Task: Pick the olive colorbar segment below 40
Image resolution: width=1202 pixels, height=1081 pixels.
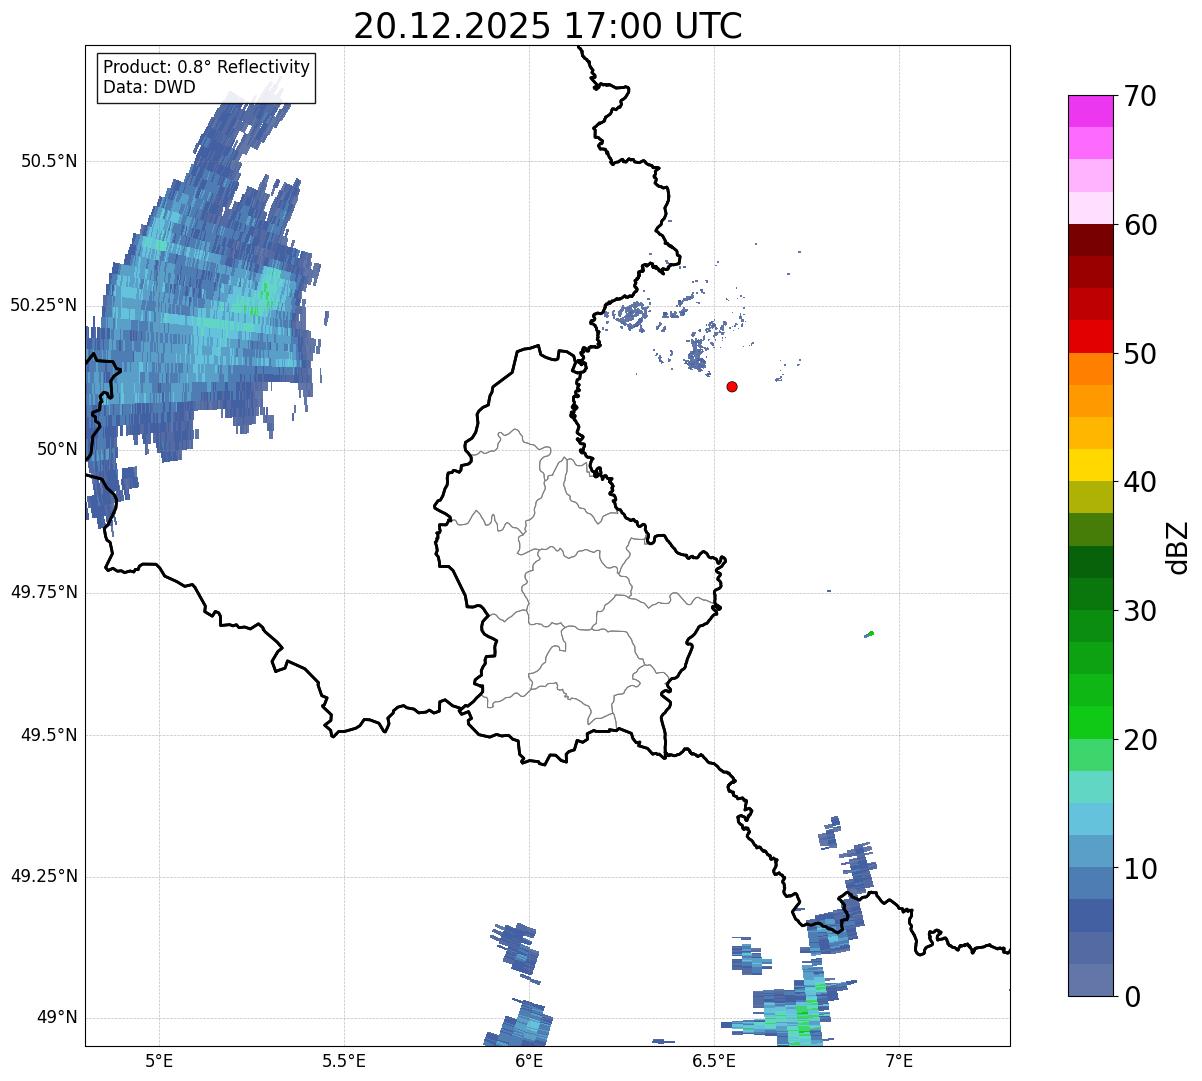Action: [x=1090, y=497]
